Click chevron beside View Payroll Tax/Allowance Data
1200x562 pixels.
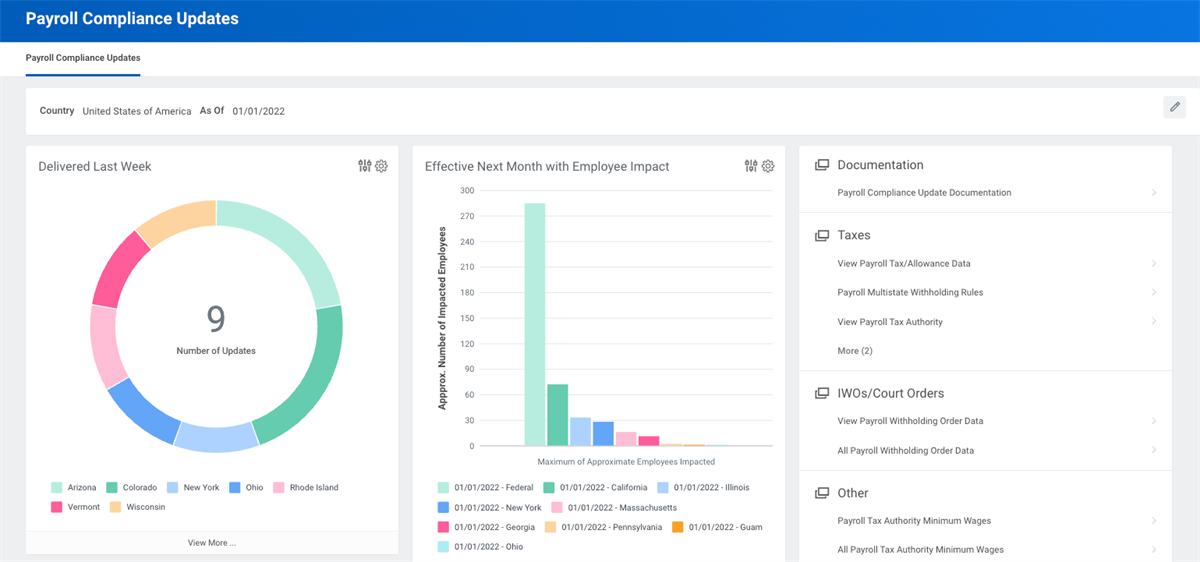click(1154, 264)
